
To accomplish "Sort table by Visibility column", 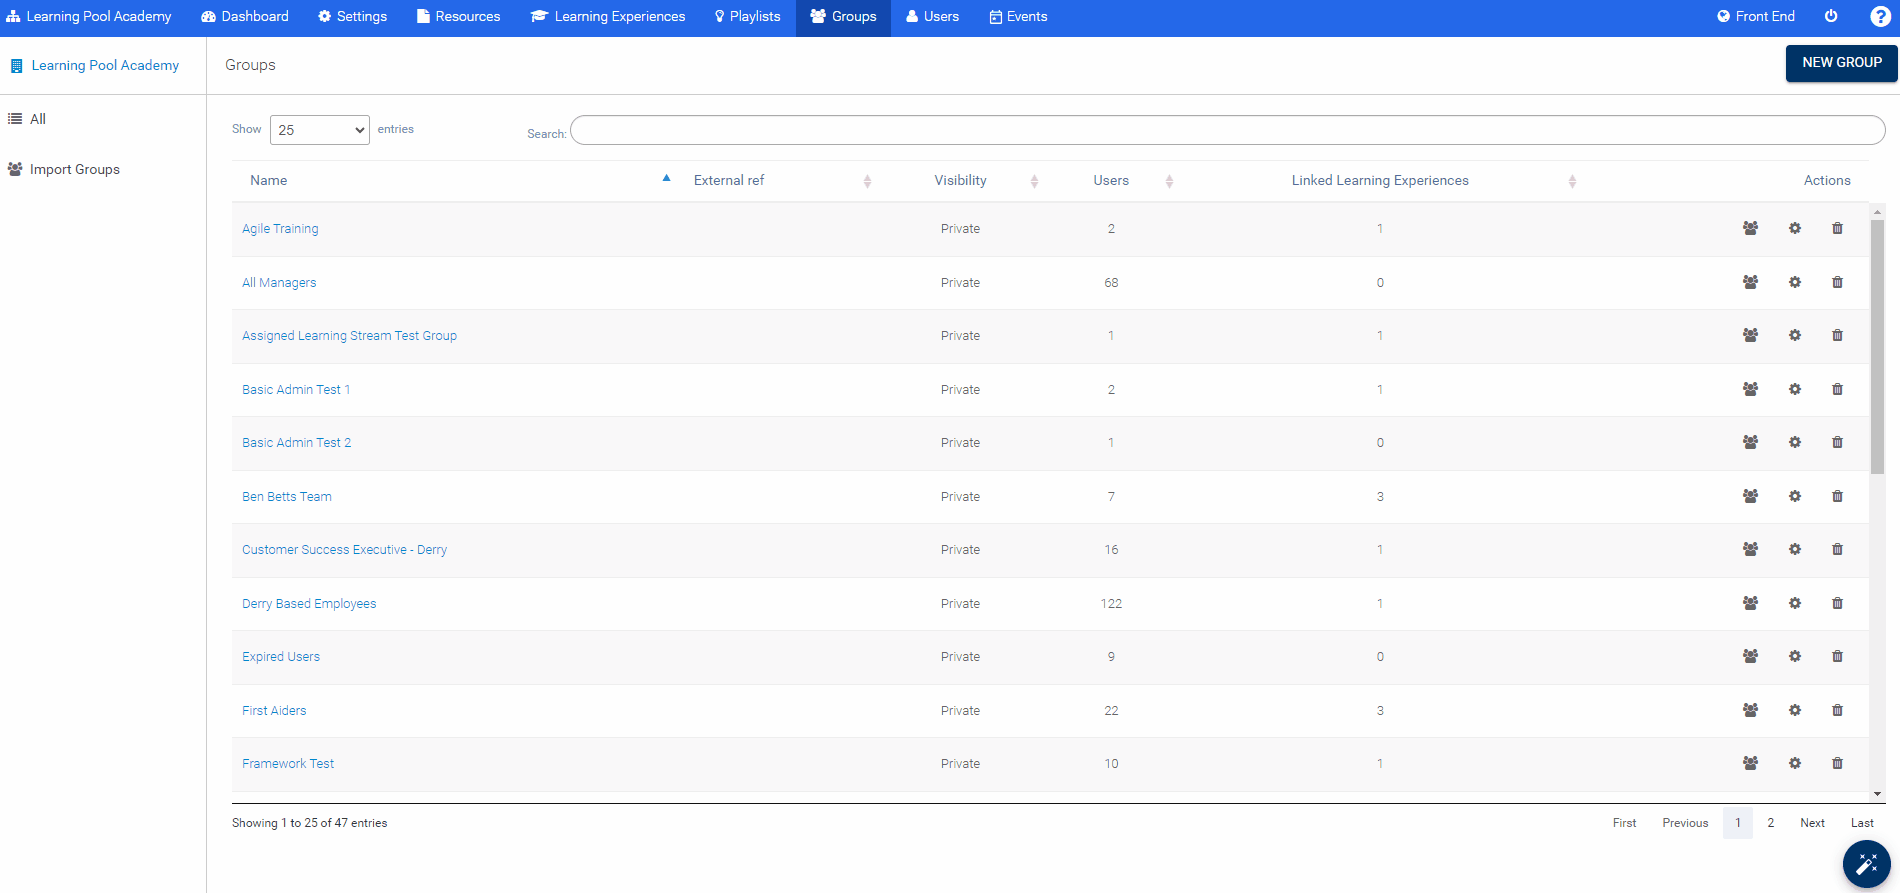I will (960, 180).
